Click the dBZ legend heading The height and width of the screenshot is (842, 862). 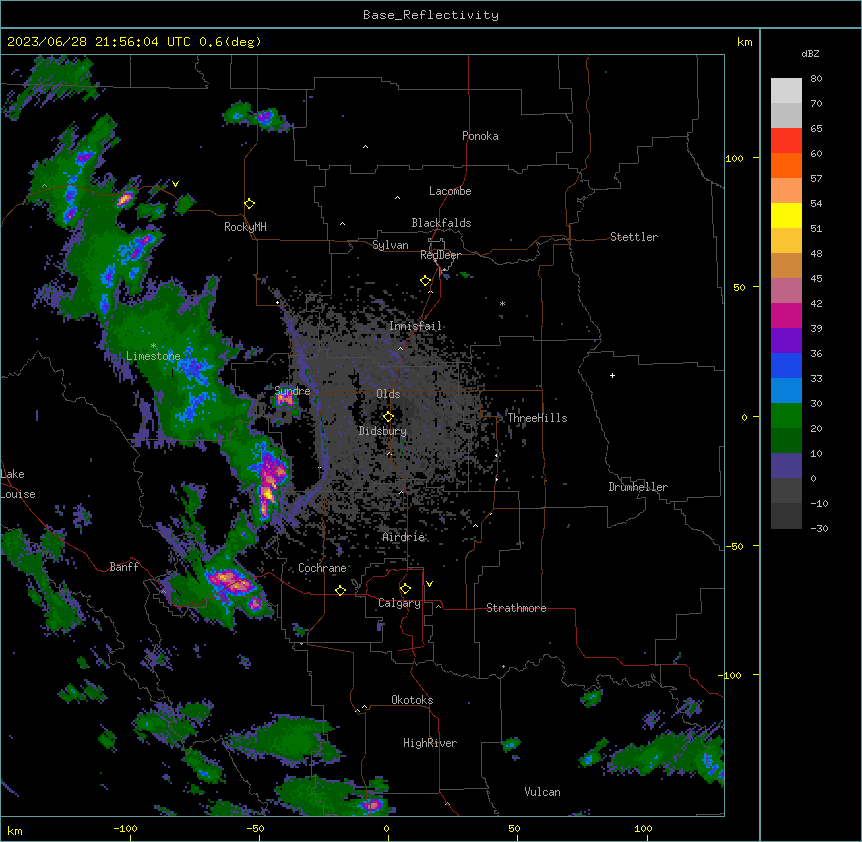810,54
